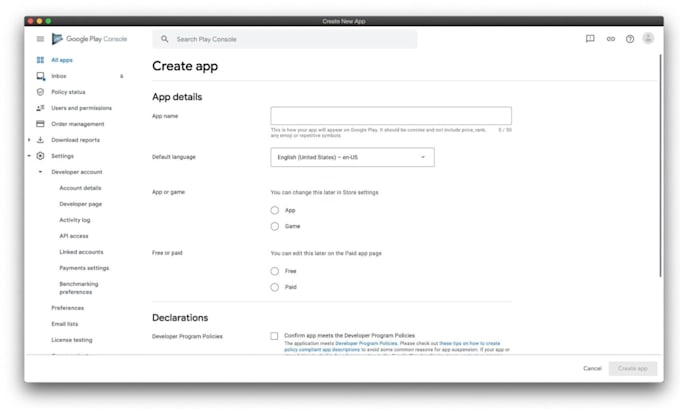Click the Download reports icon
Screen dimensions: 680x409
pyautogui.click(x=40, y=140)
